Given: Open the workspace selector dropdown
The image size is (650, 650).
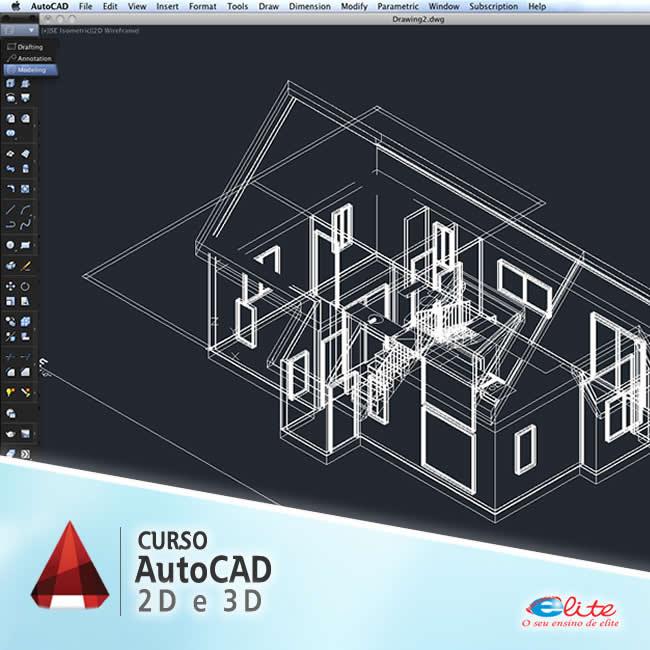Looking at the screenshot, I should tap(30, 31).
